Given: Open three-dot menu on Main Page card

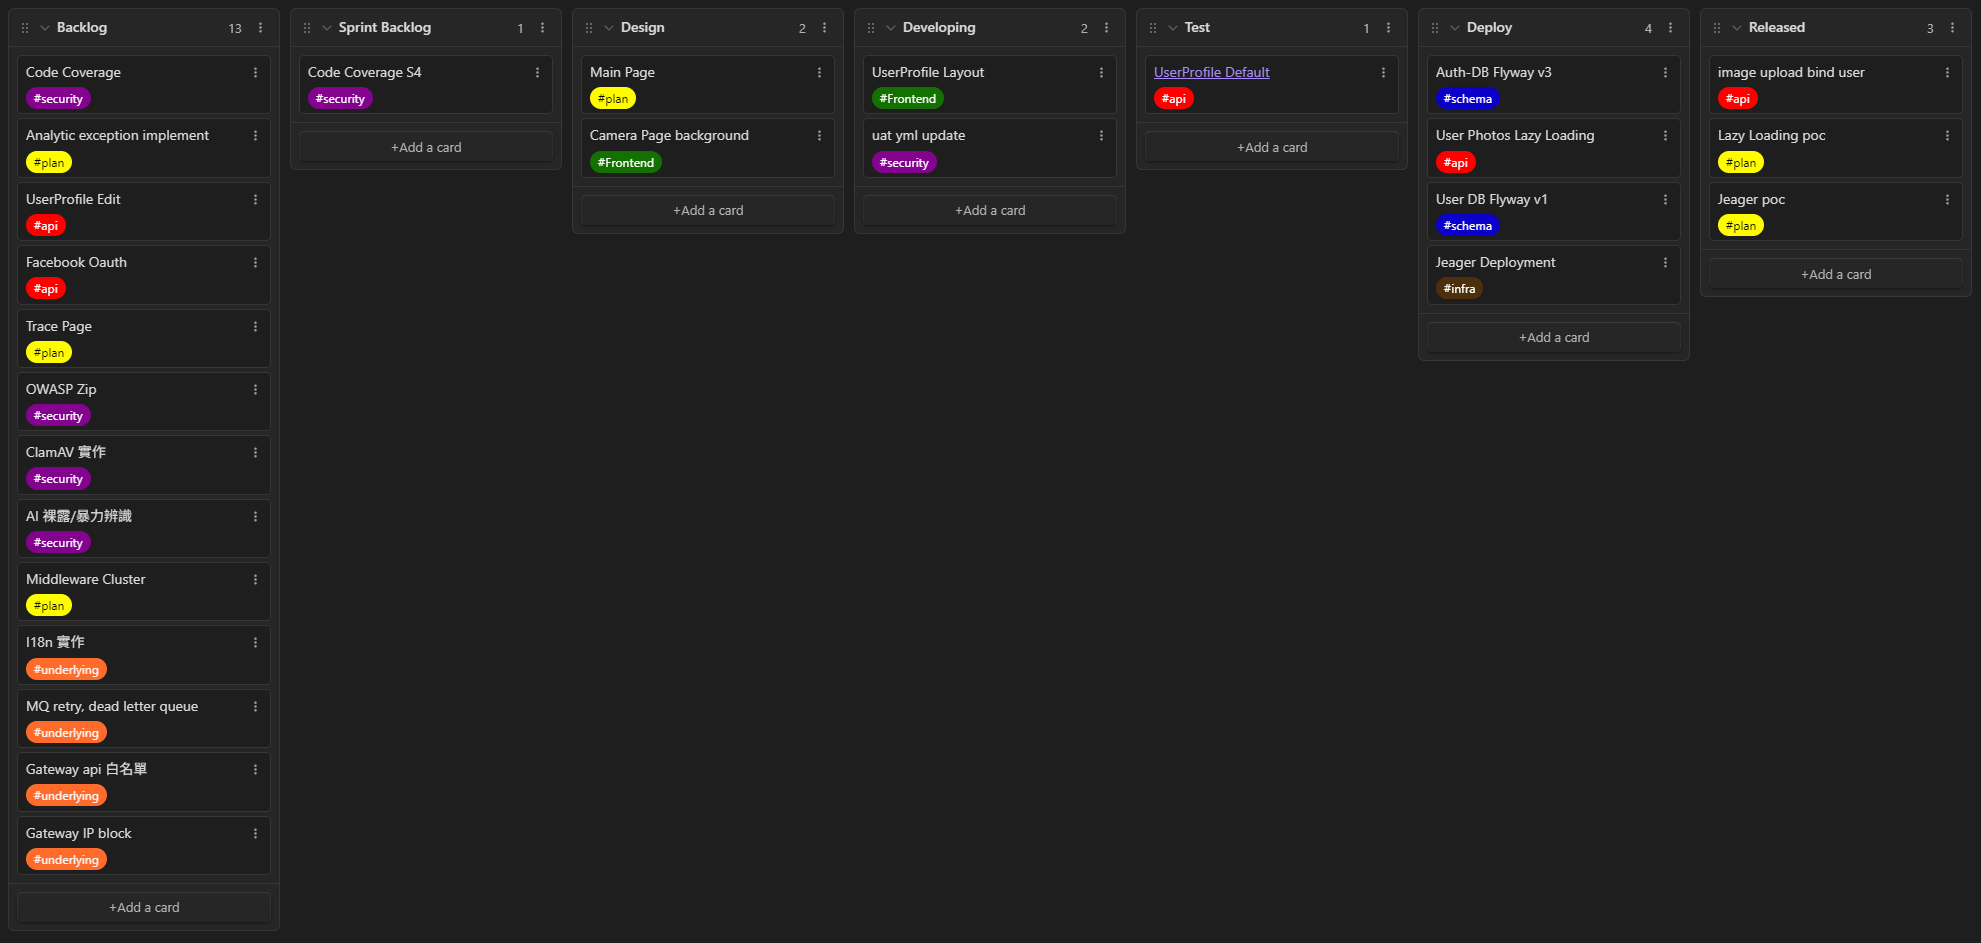Looking at the screenshot, I should click(x=820, y=73).
